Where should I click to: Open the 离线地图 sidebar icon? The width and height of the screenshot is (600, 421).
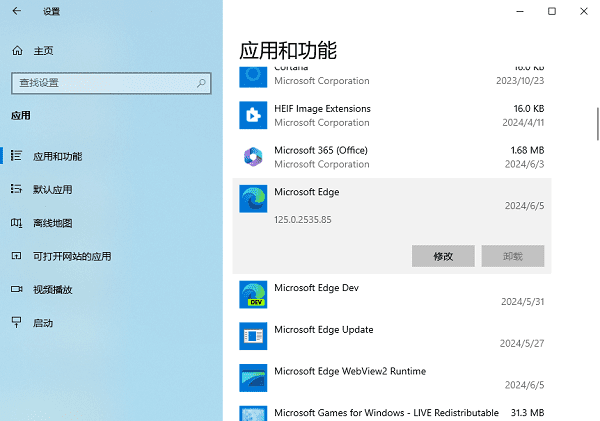[x=16, y=223]
